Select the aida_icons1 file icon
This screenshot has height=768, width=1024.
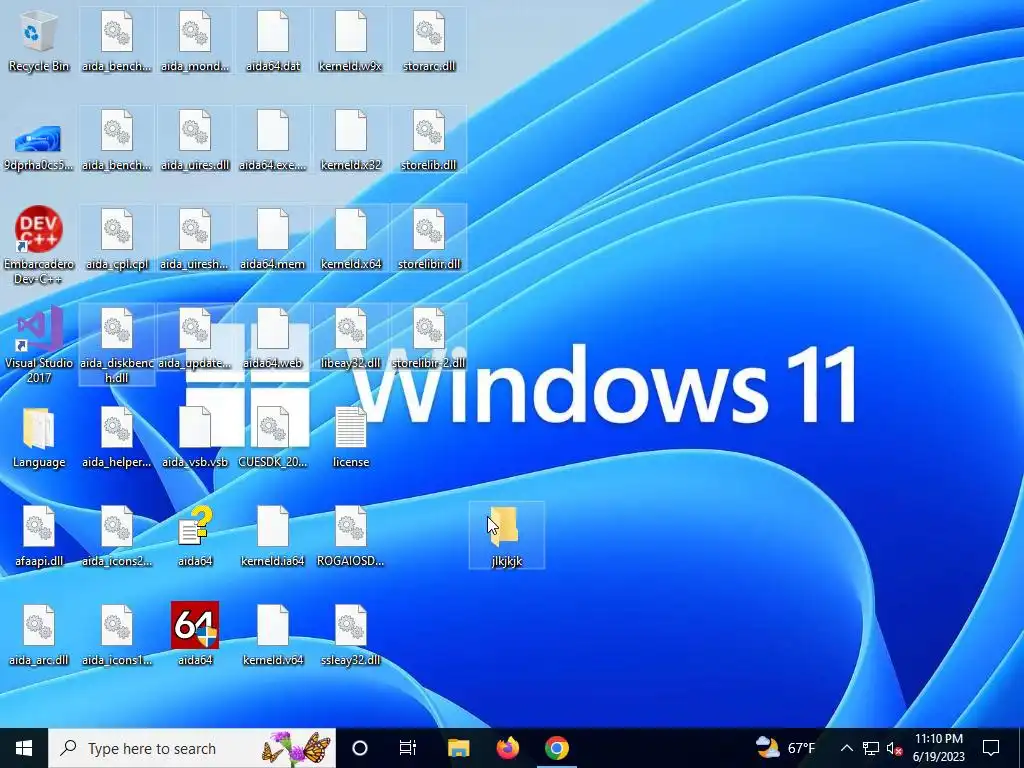click(x=117, y=633)
